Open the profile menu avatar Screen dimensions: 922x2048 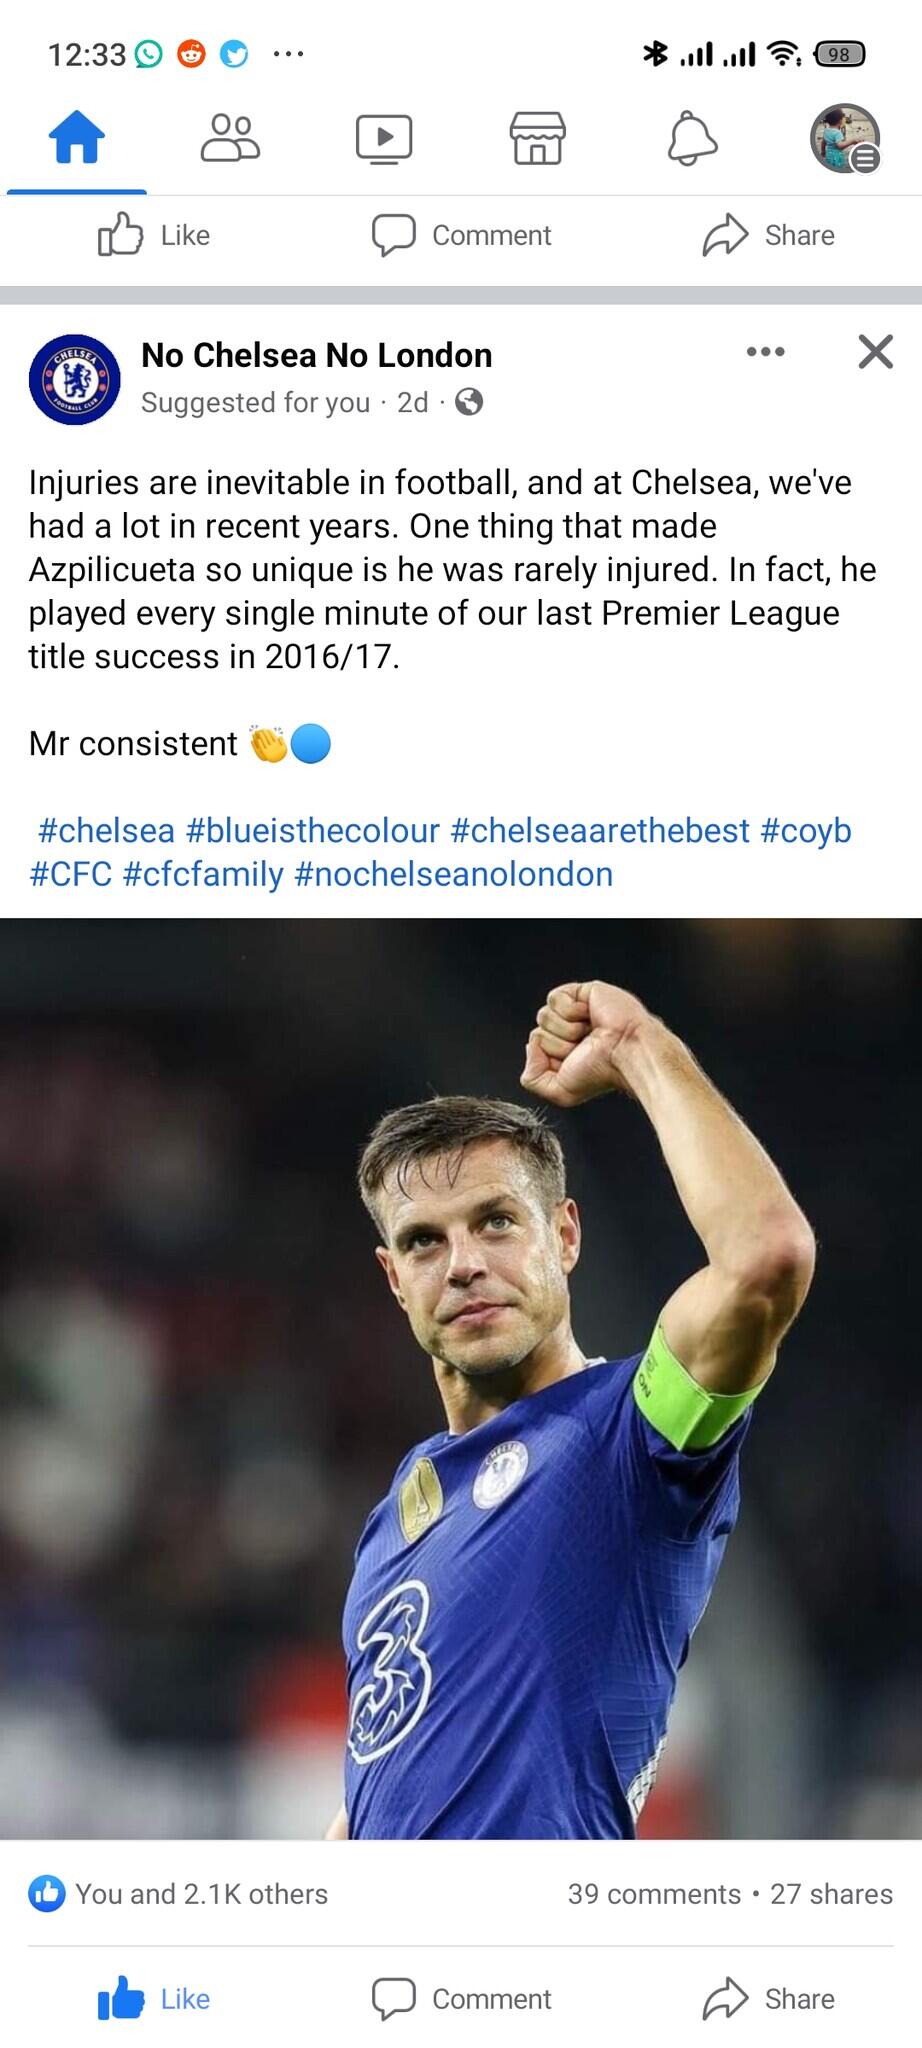(x=845, y=138)
